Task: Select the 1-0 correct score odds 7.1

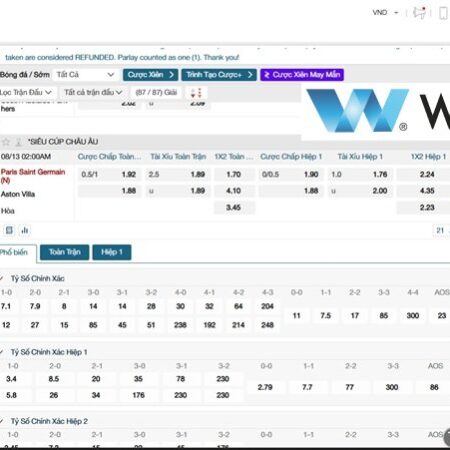Action: point(6,306)
